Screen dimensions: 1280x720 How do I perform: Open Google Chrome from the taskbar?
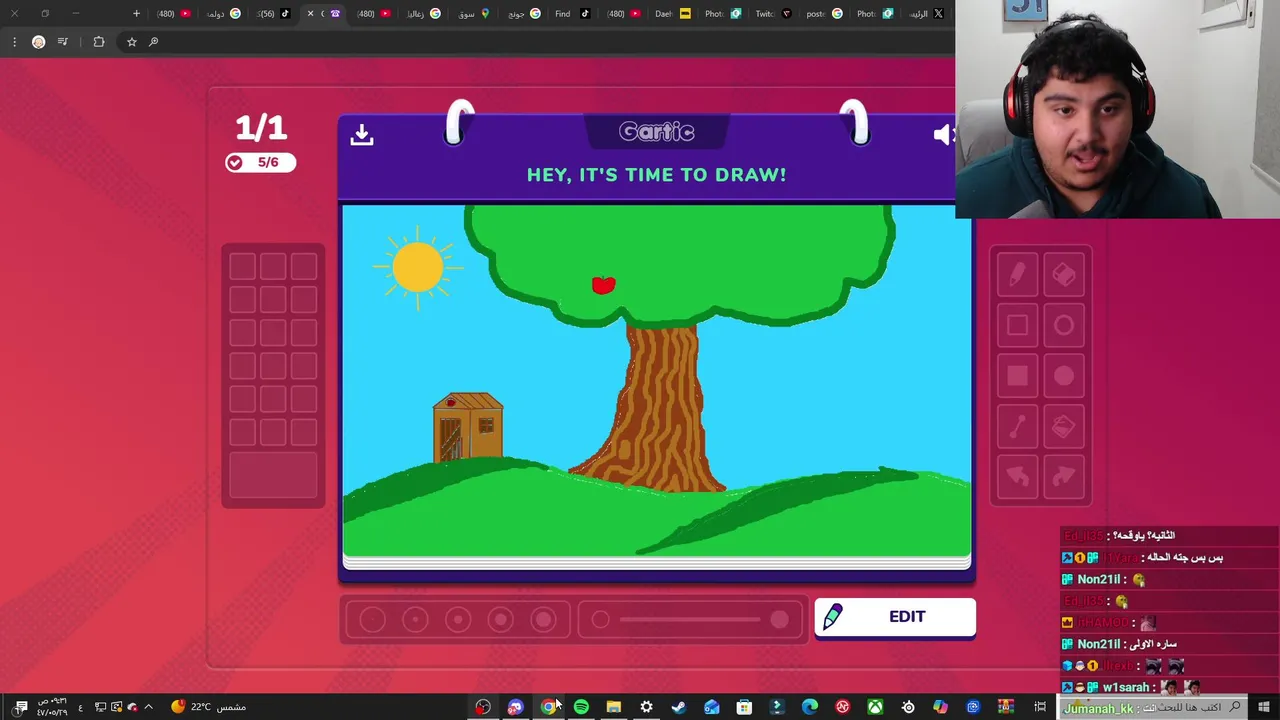tap(548, 707)
